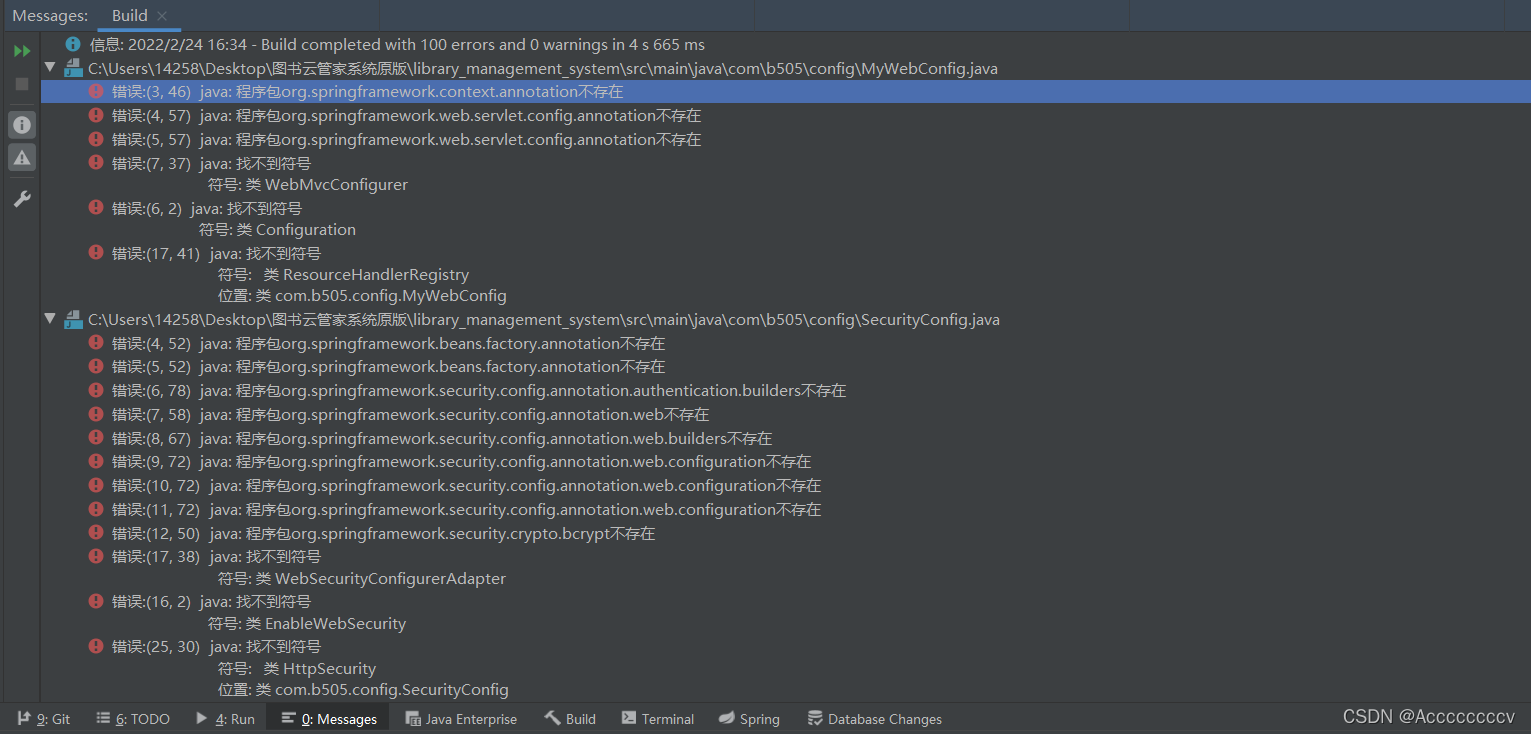Select the Build completed with 100 errors line

[397, 44]
